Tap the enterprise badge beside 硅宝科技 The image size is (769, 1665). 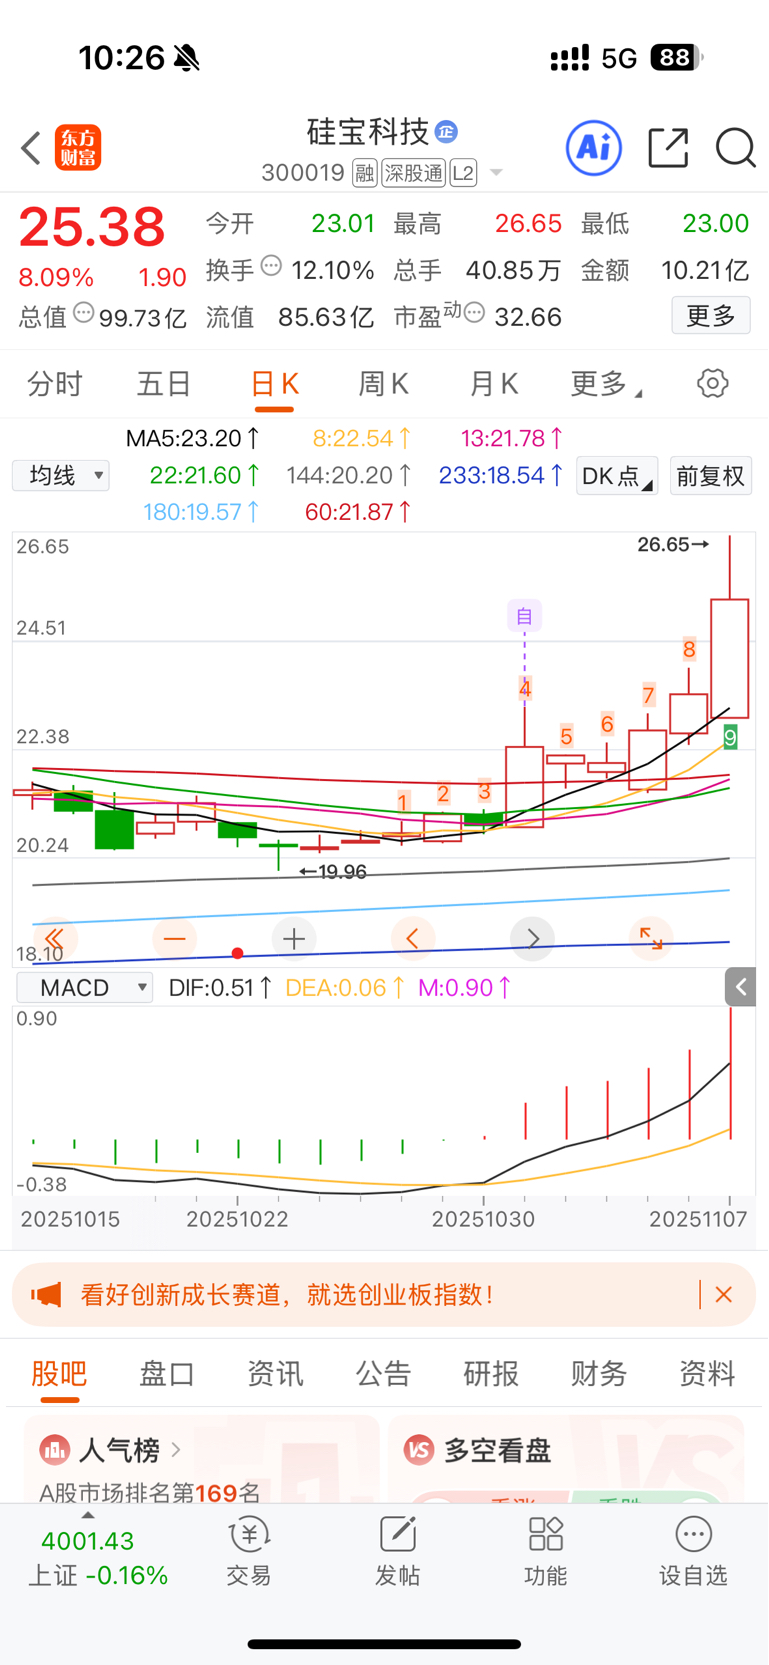coord(447,131)
